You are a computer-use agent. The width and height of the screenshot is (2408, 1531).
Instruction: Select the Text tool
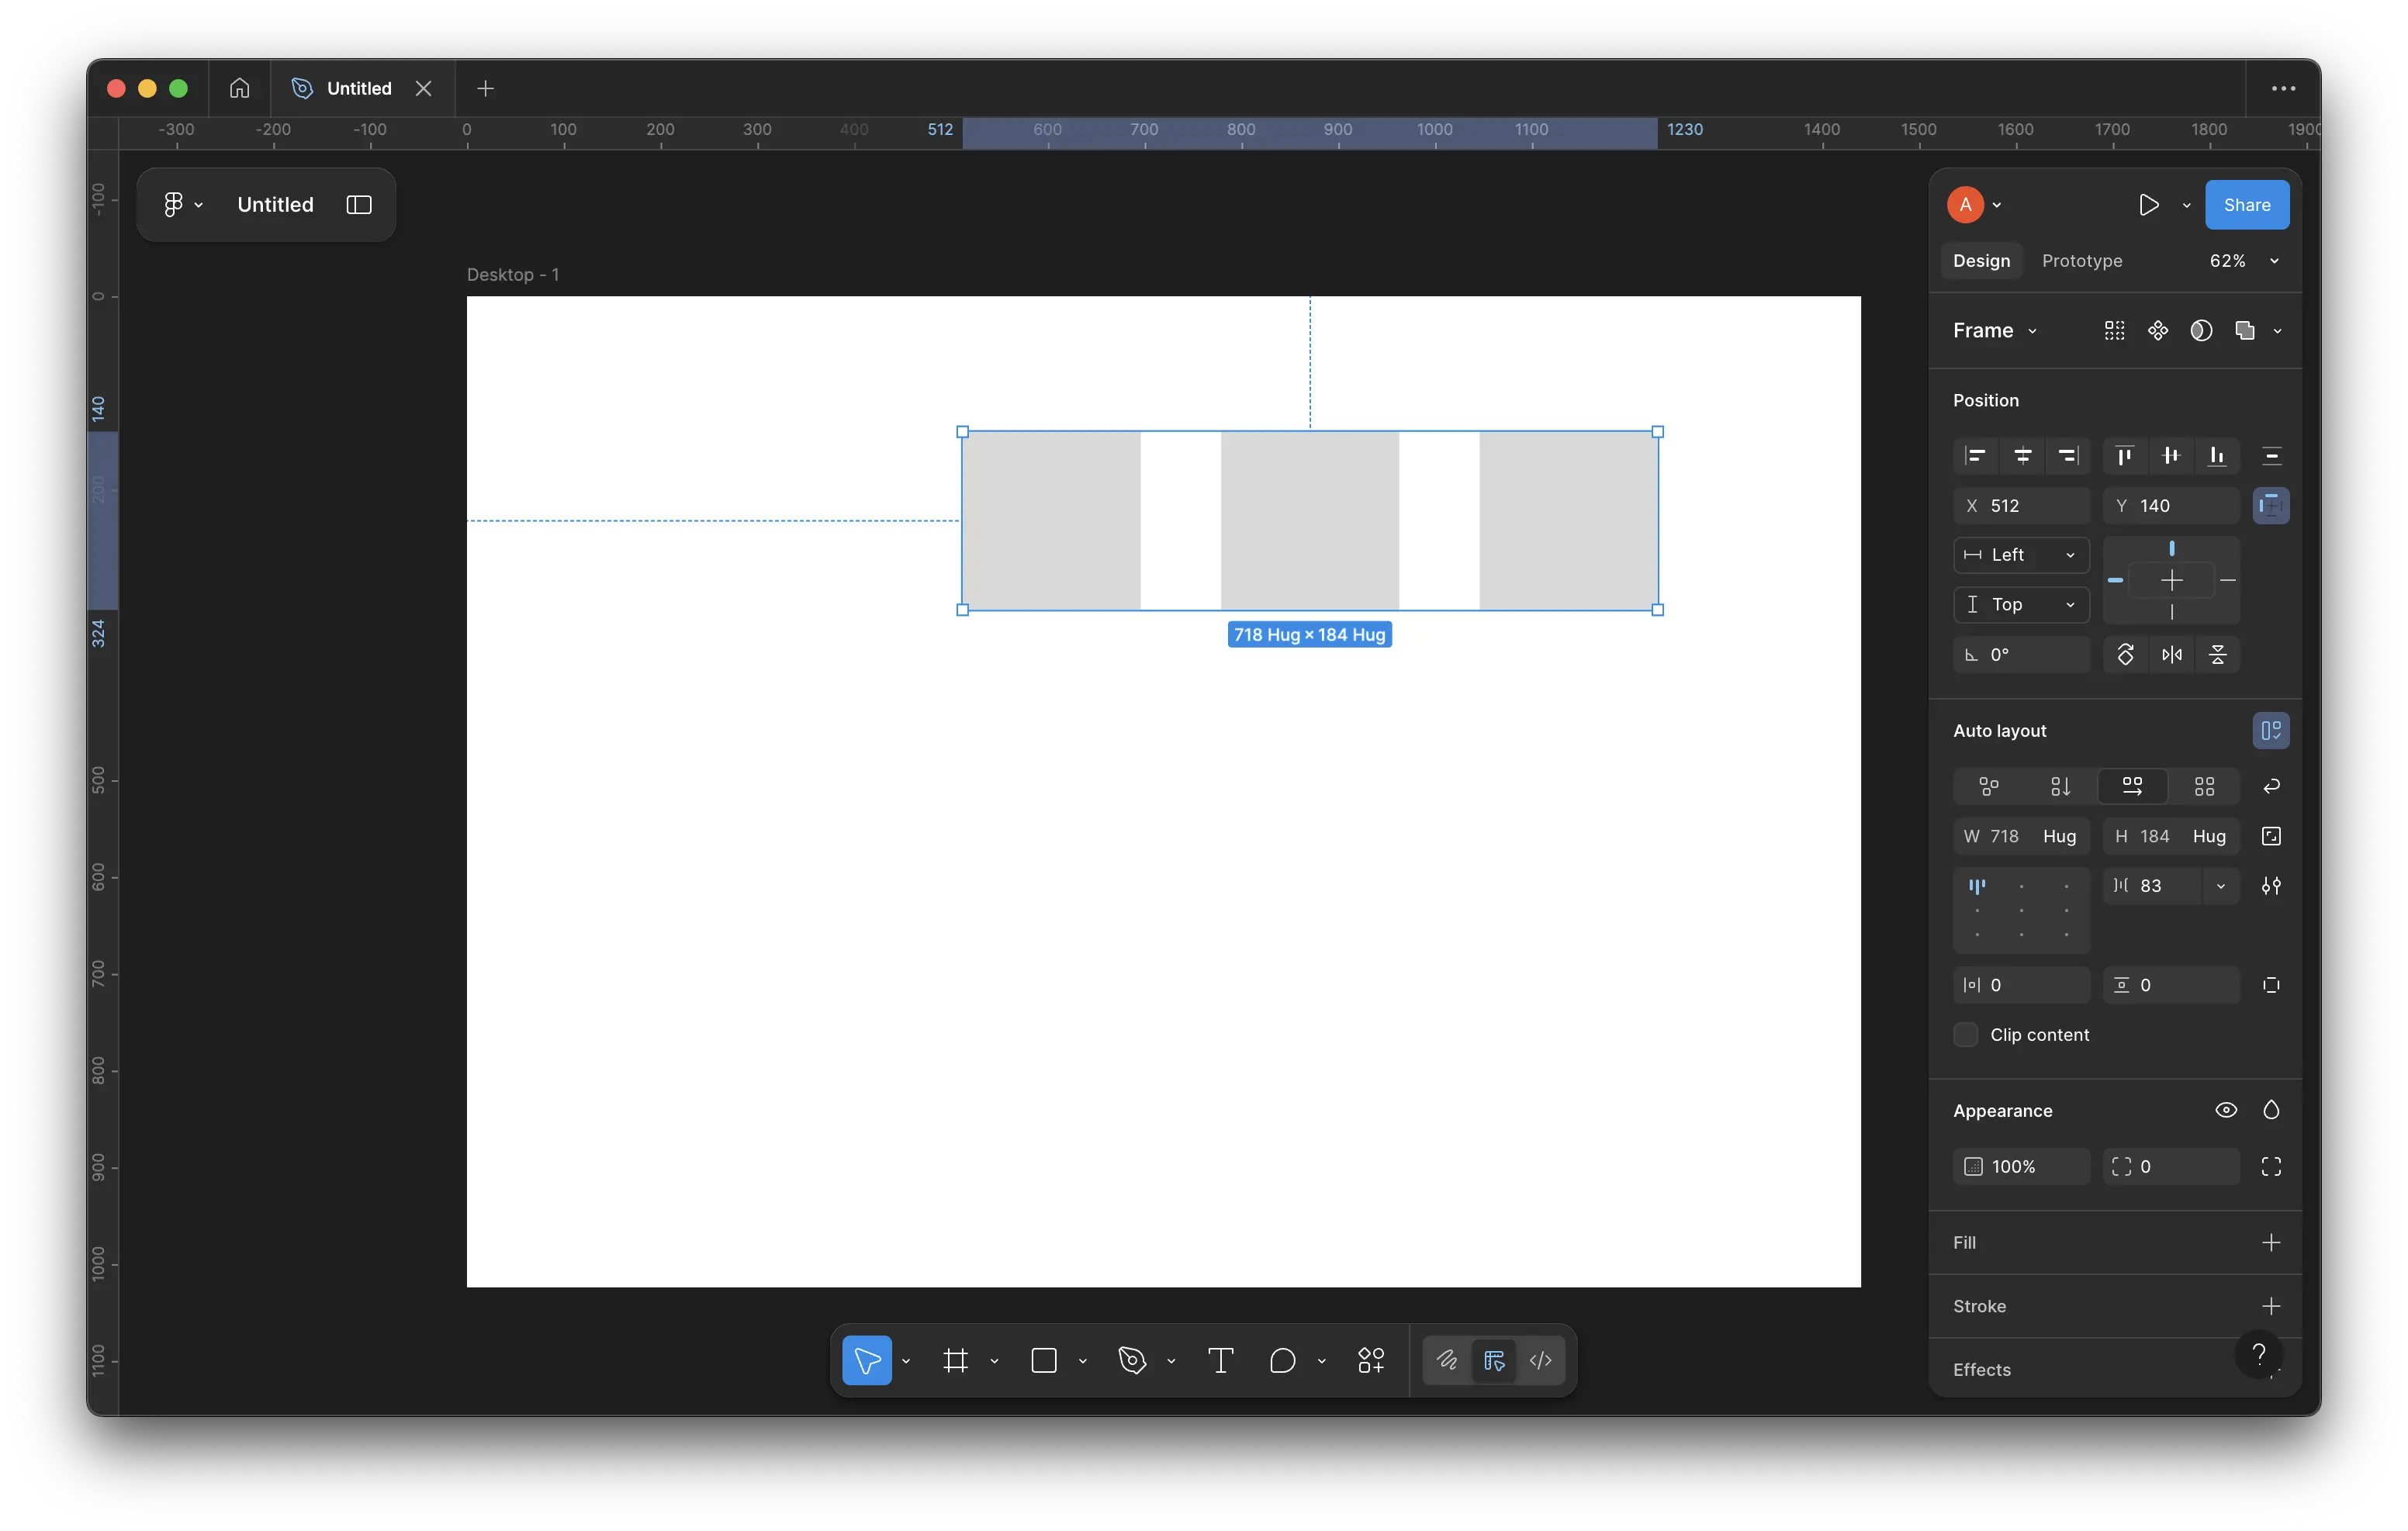click(1220, 1360)
